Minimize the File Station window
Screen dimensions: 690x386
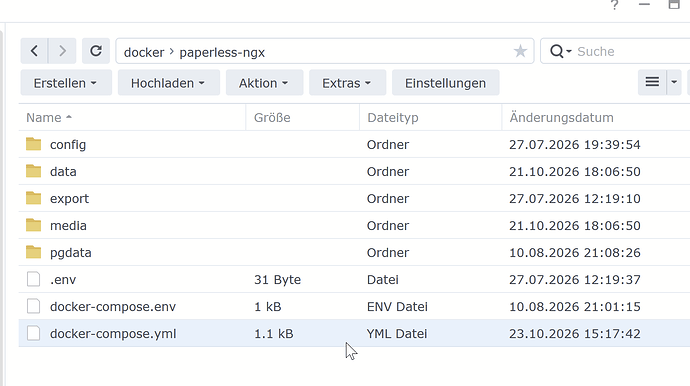coord(644,4)
